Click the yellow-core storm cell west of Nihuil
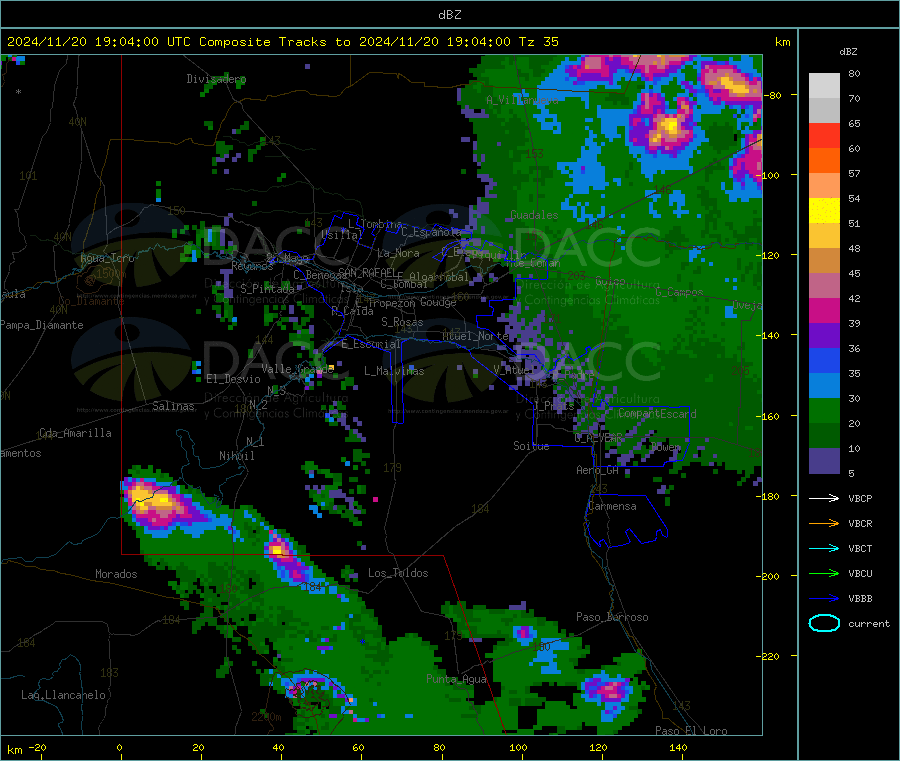900x761 pixels. point(154,500)
